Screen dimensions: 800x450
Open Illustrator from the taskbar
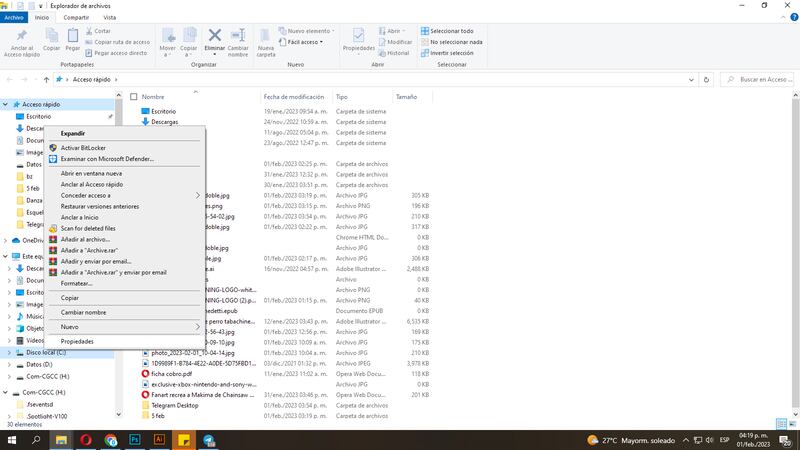[159, 440]
